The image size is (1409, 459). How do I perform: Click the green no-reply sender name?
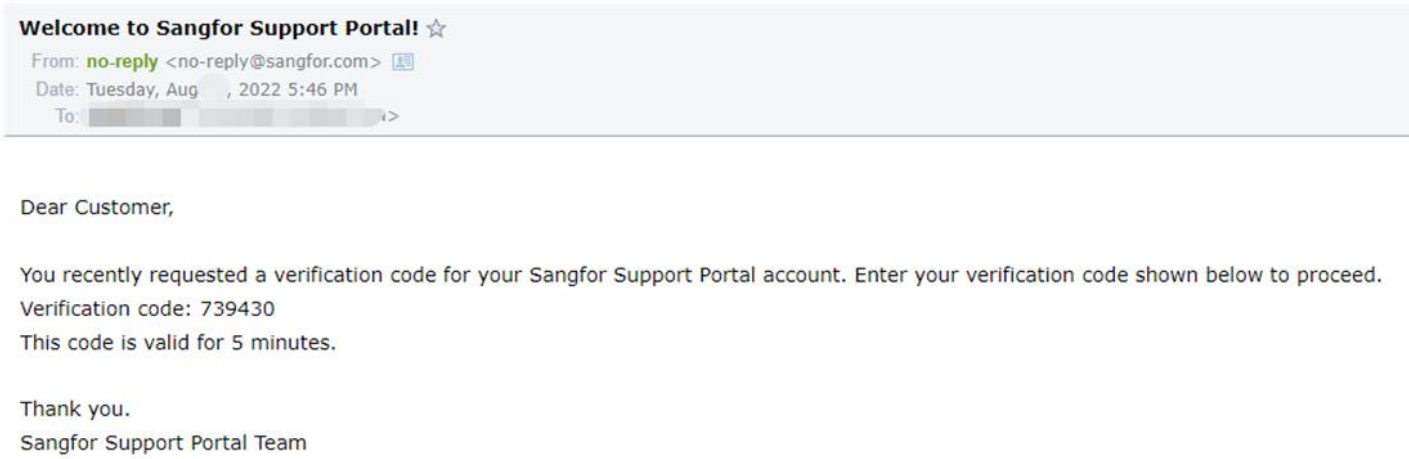click(x=124, y=62)
